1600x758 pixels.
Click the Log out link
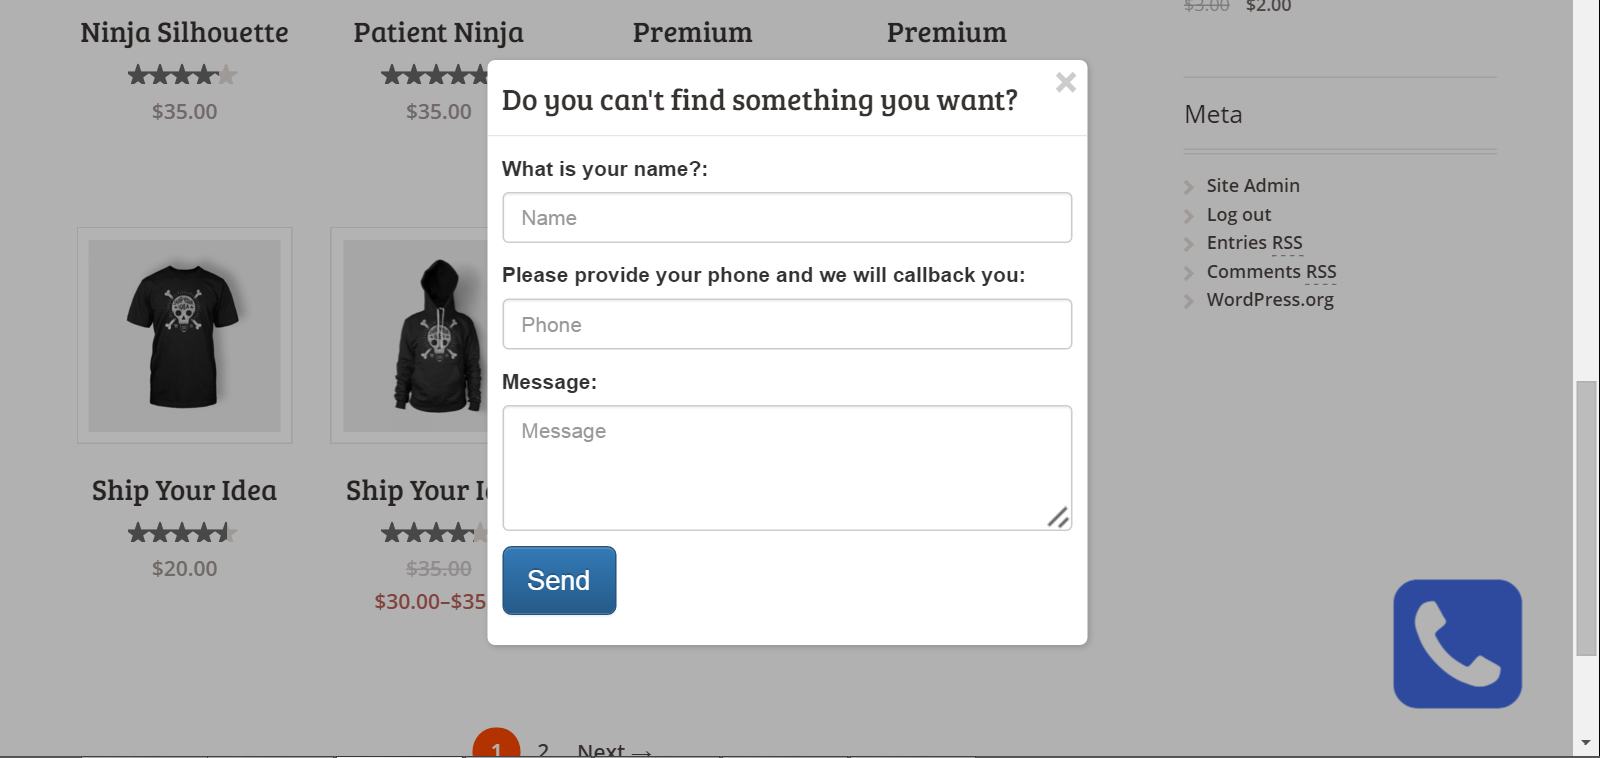pos(1239,215)
